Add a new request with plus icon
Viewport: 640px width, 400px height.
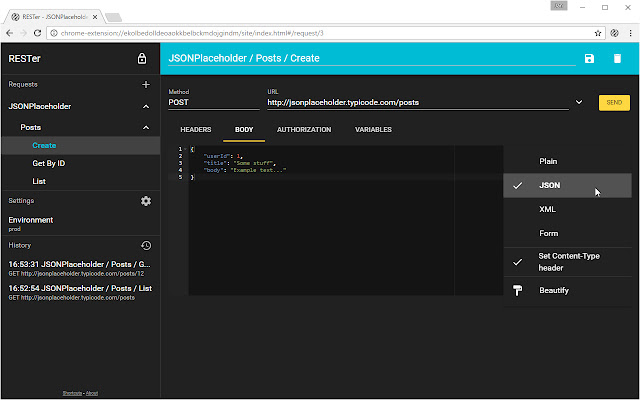pos(146,84)
